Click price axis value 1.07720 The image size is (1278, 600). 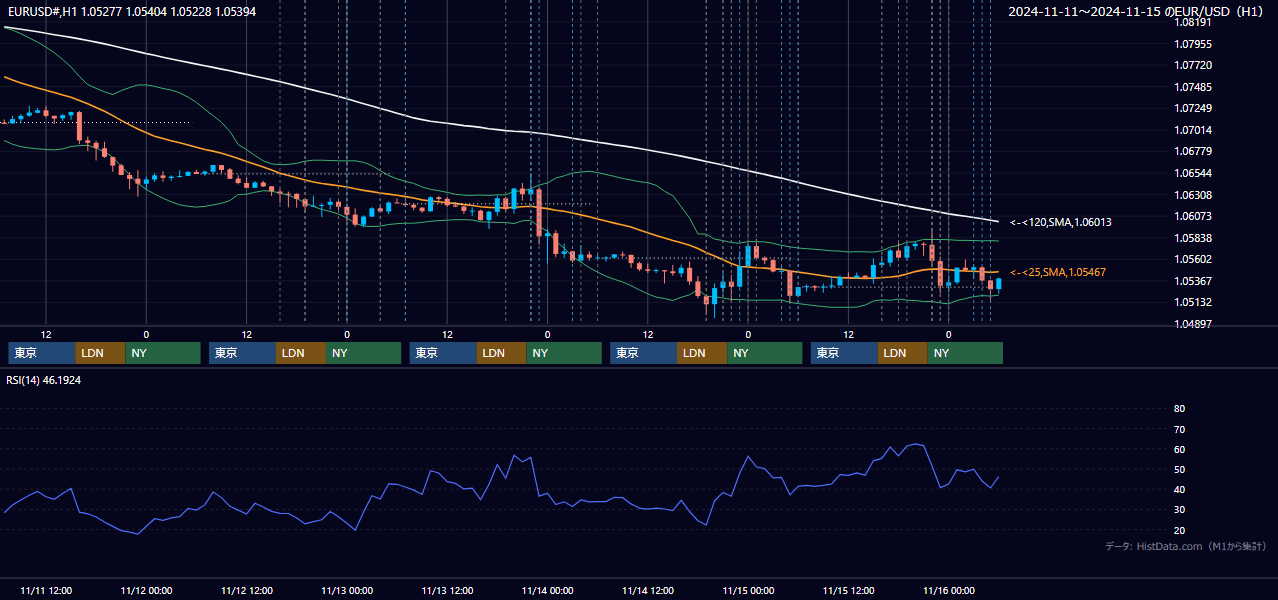(1193, 65)
